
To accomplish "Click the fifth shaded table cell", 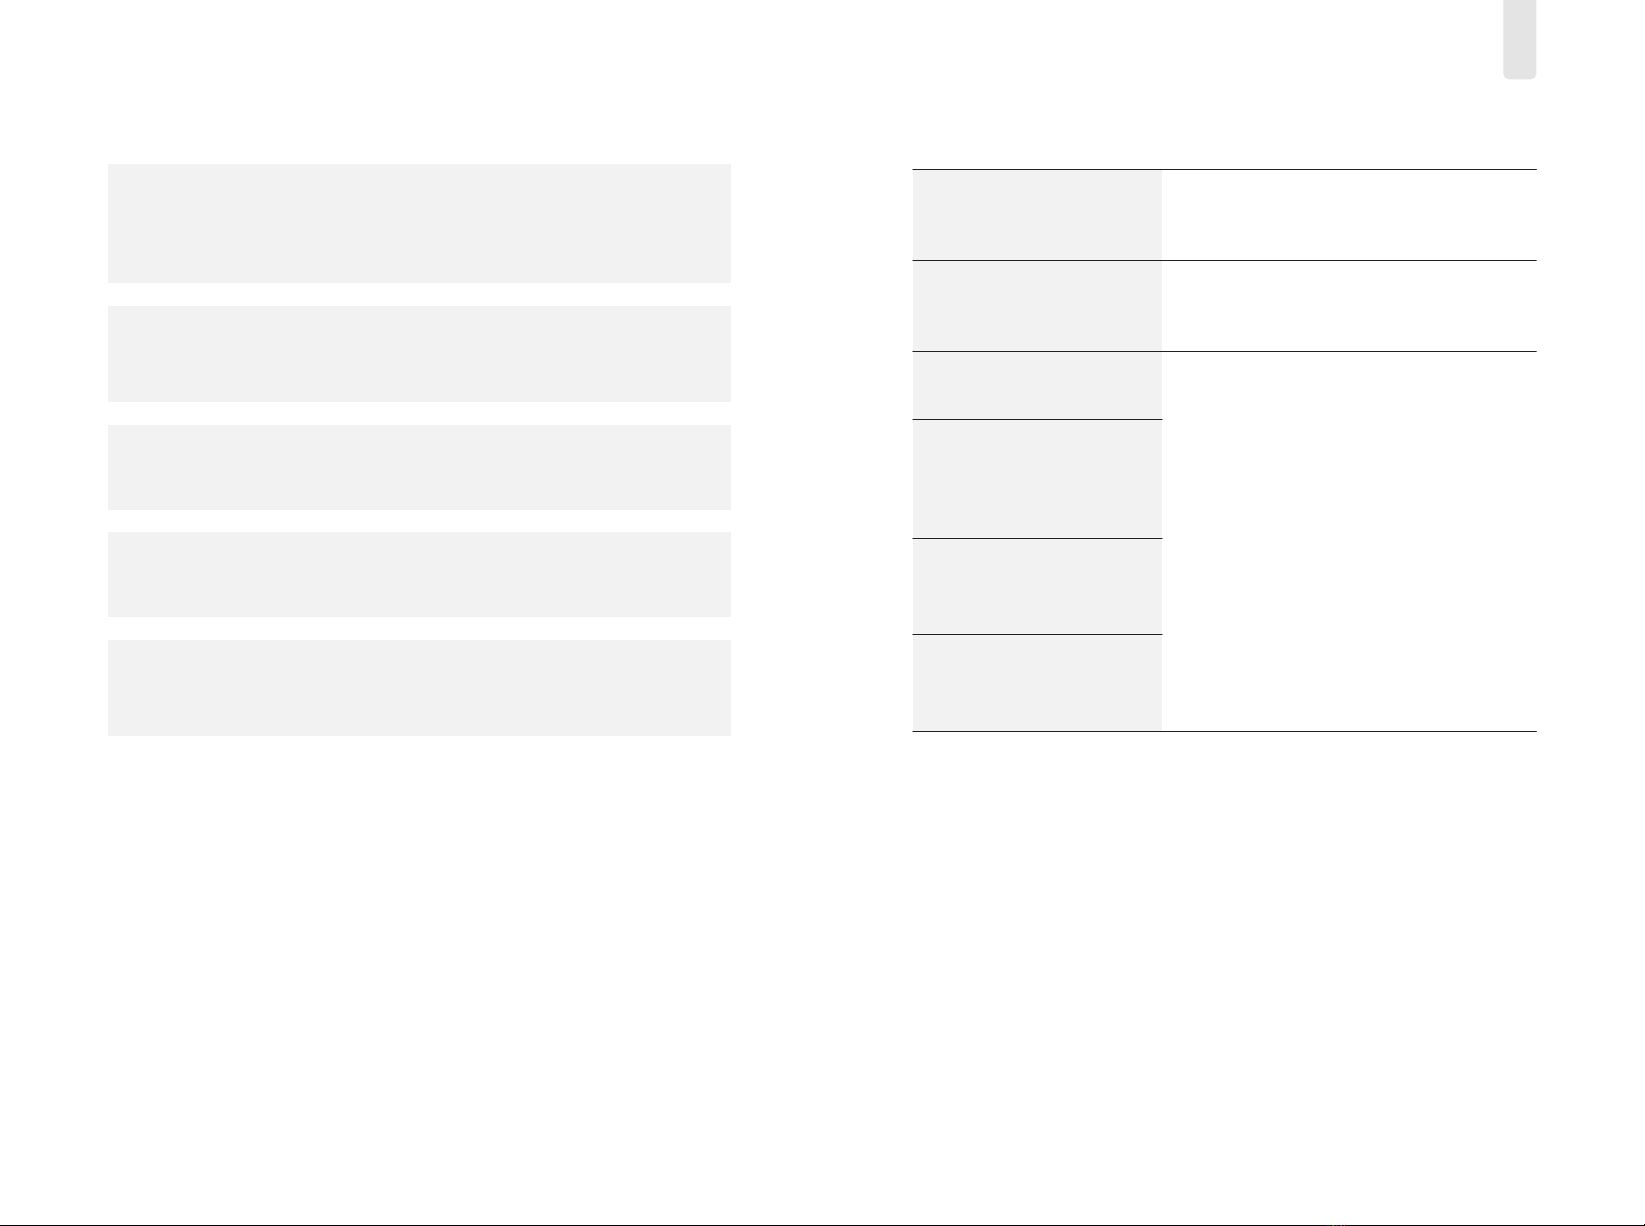I will coord(1037,586).
